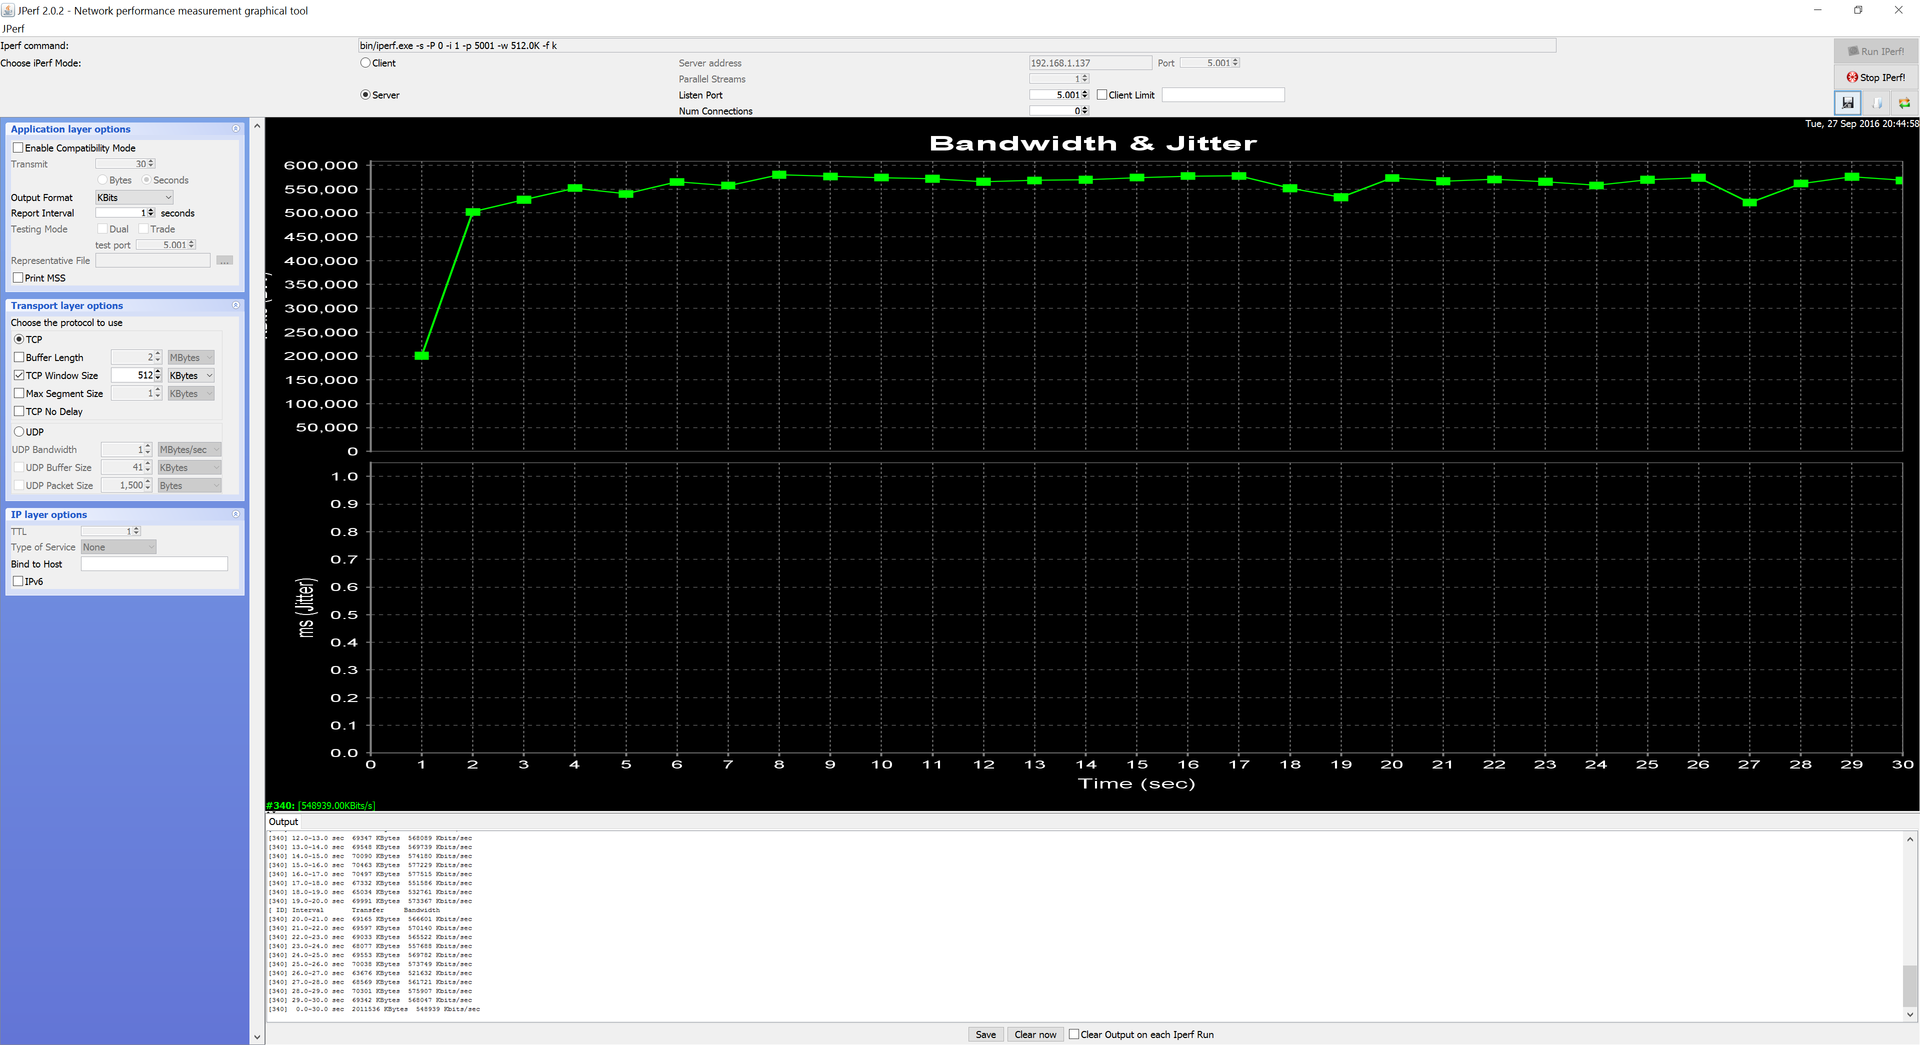Open the UDP Bandwidth MBytes/sec dropdown
This screenshot has height=1045, width=1920.
point(190,450)
